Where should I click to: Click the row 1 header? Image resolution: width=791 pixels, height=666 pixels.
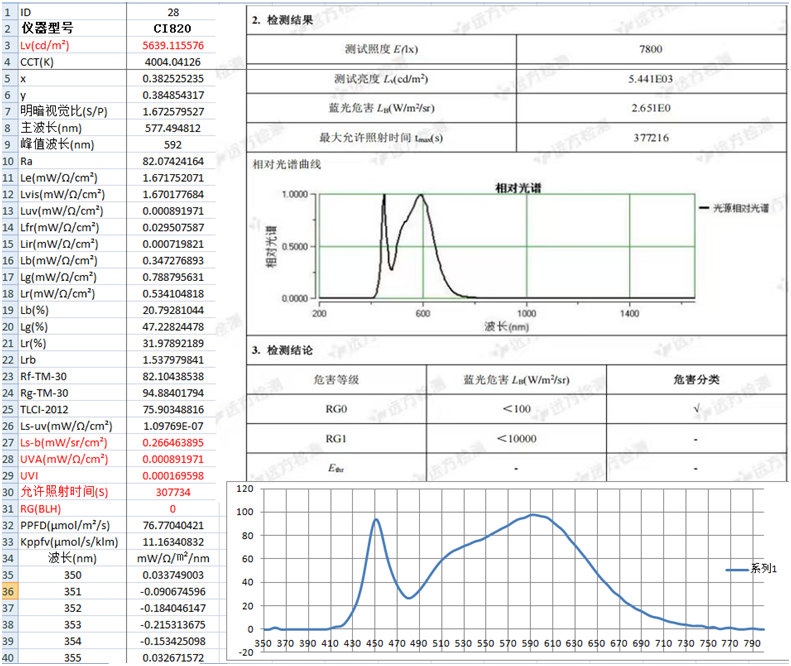tap(8, 12)
